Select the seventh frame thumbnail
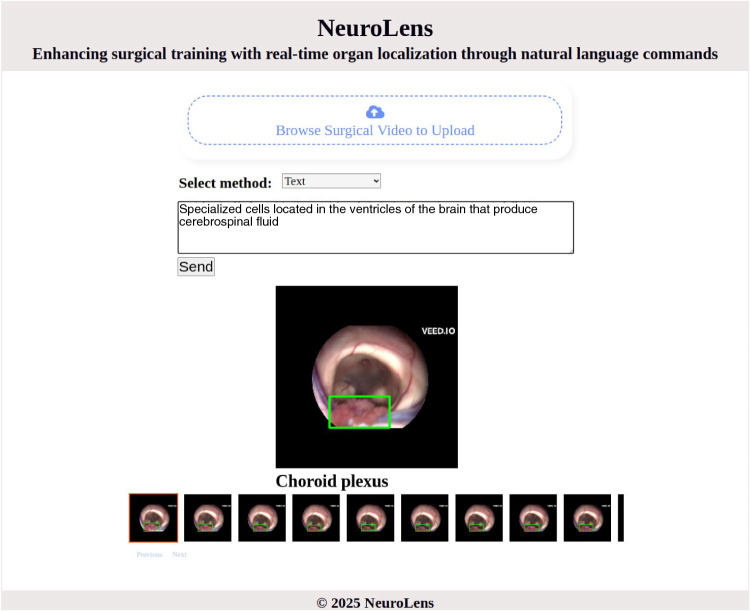This screenshot has height=611, width=750. 479,518
